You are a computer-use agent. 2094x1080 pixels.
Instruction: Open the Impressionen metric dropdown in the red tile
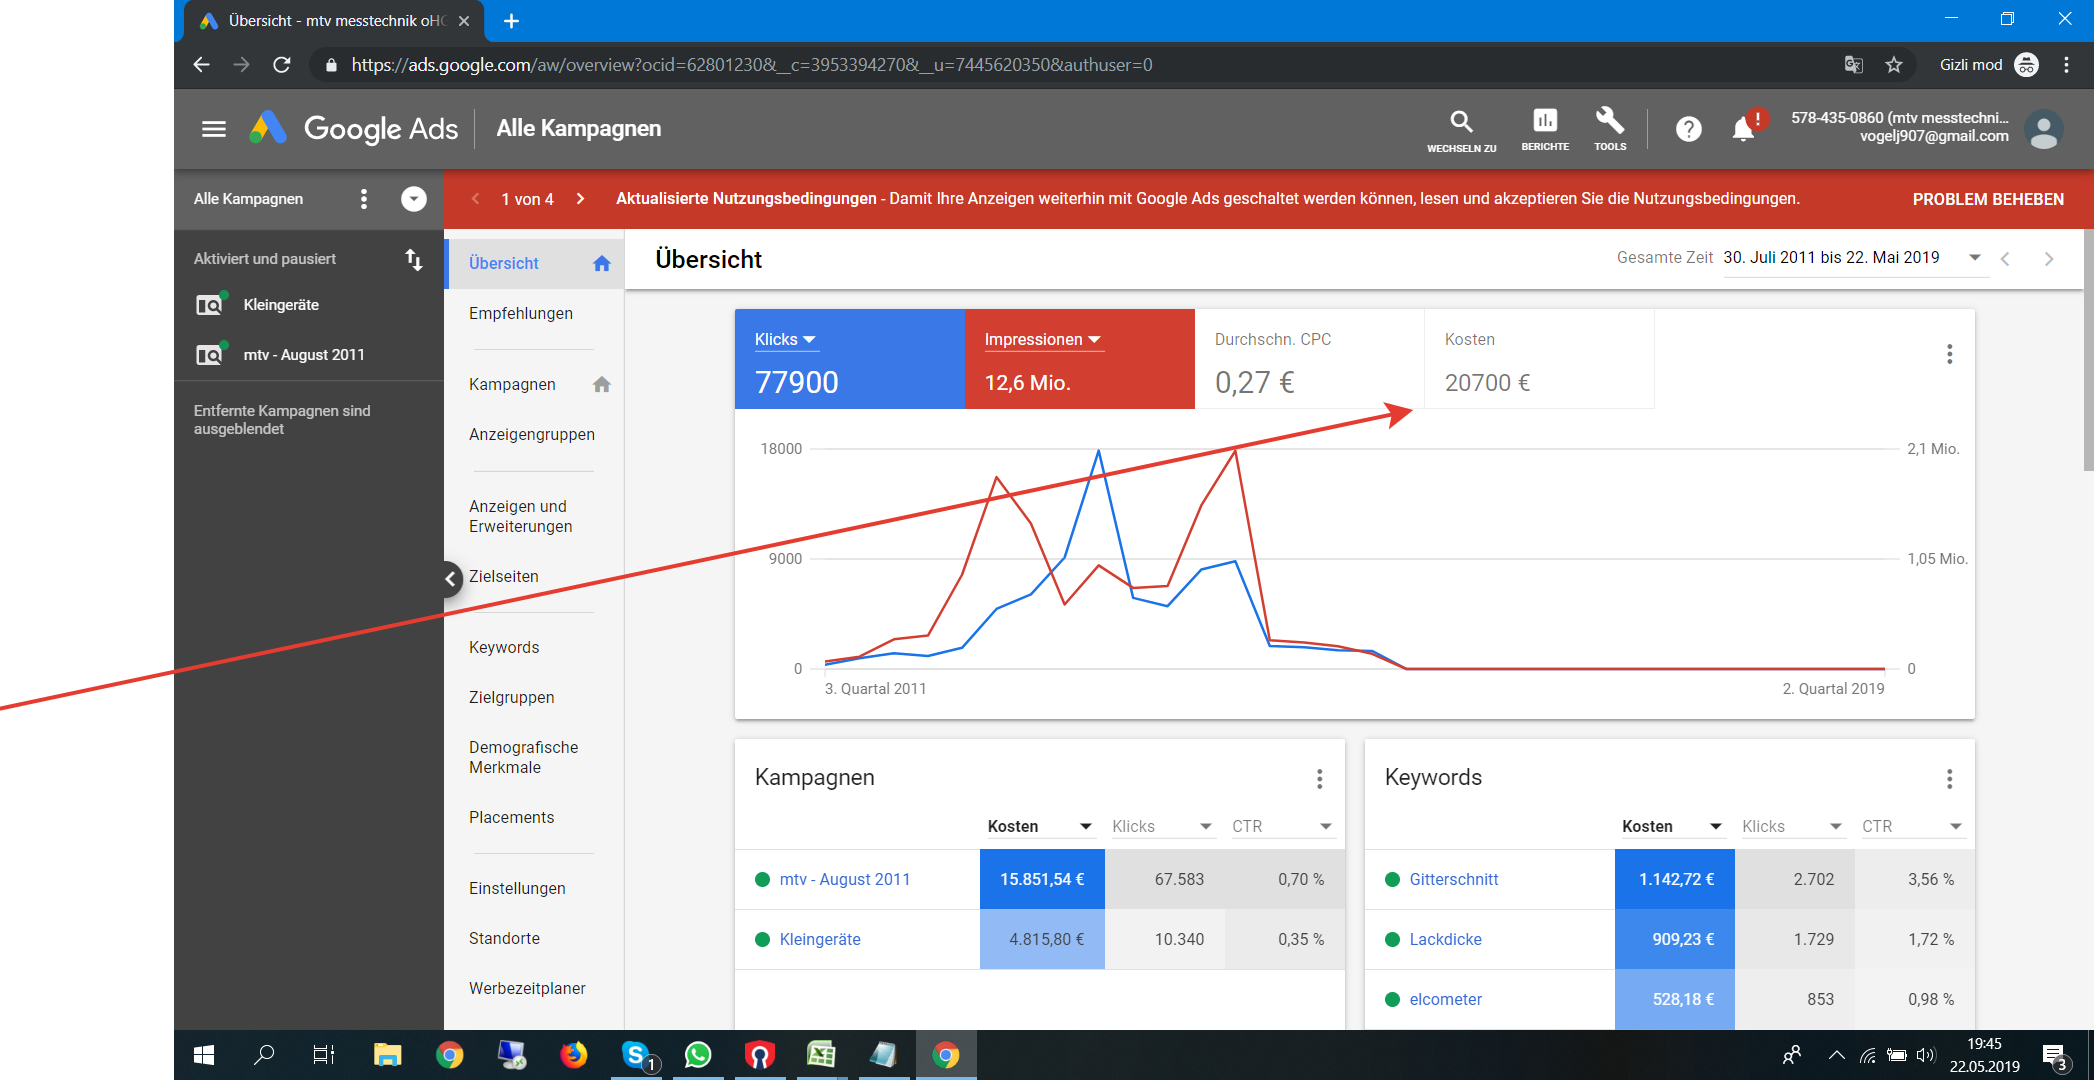click(1043, 340)
